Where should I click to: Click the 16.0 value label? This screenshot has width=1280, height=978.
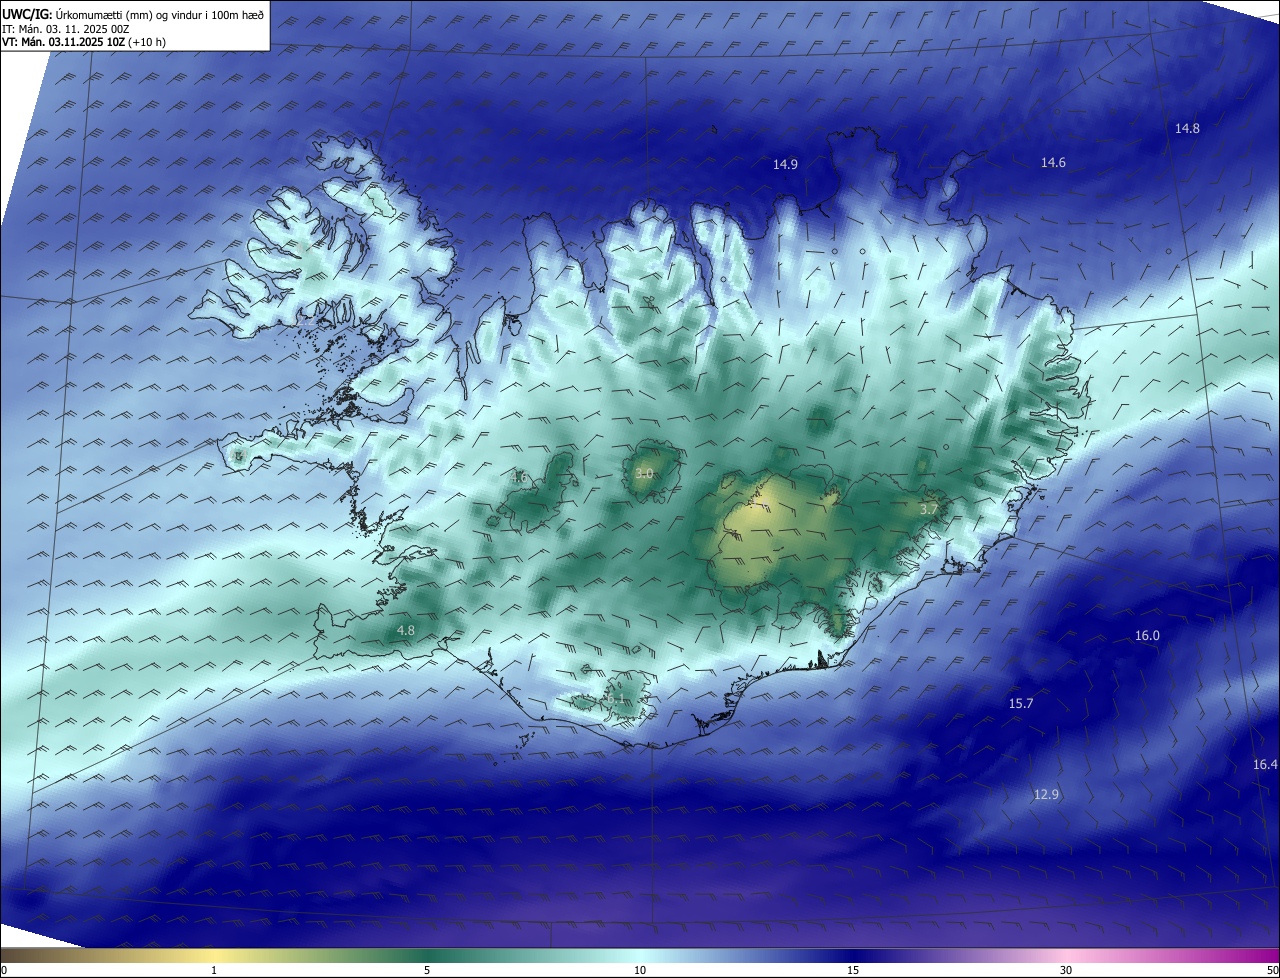[x=1147, y=636]
